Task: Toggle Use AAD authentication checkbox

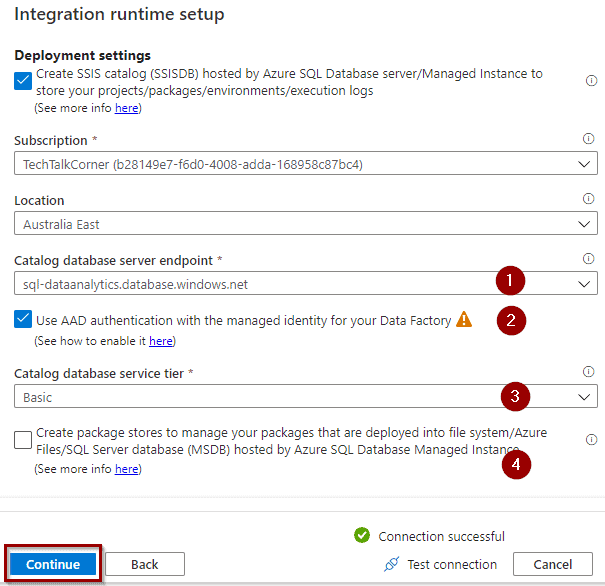Action: pyautogui.click(x=23, y=319)
